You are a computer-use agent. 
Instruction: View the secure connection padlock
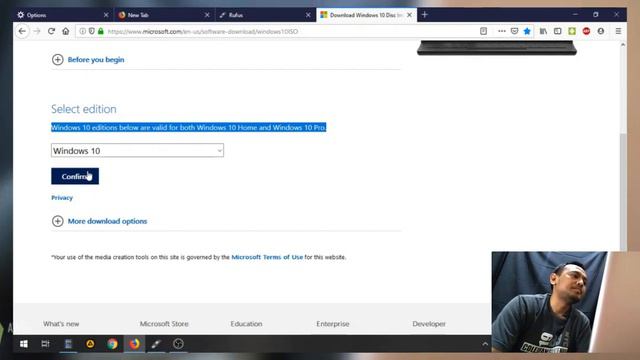point(101,31)
